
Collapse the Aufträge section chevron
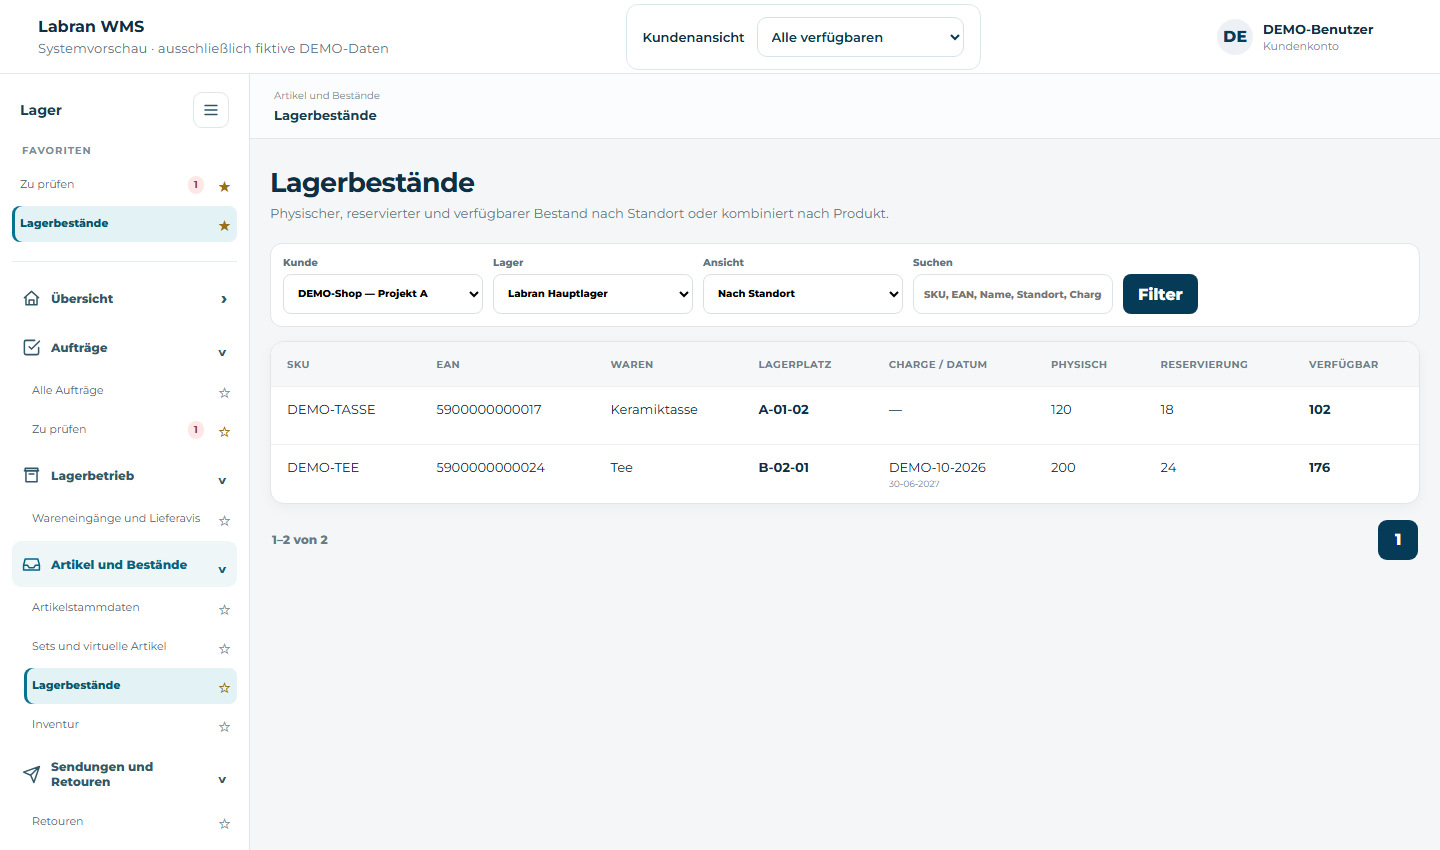pos(222,352)
